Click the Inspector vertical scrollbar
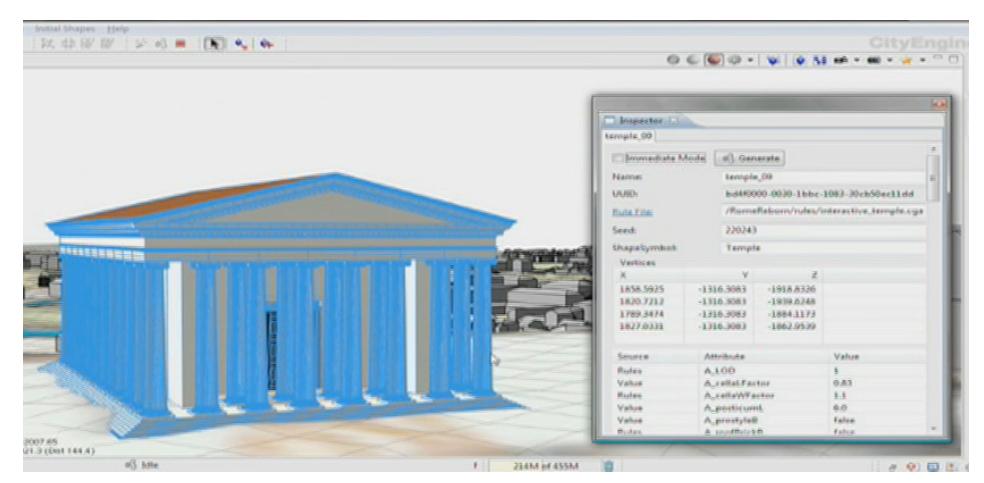The image size is (984, 483). [933, 179]
